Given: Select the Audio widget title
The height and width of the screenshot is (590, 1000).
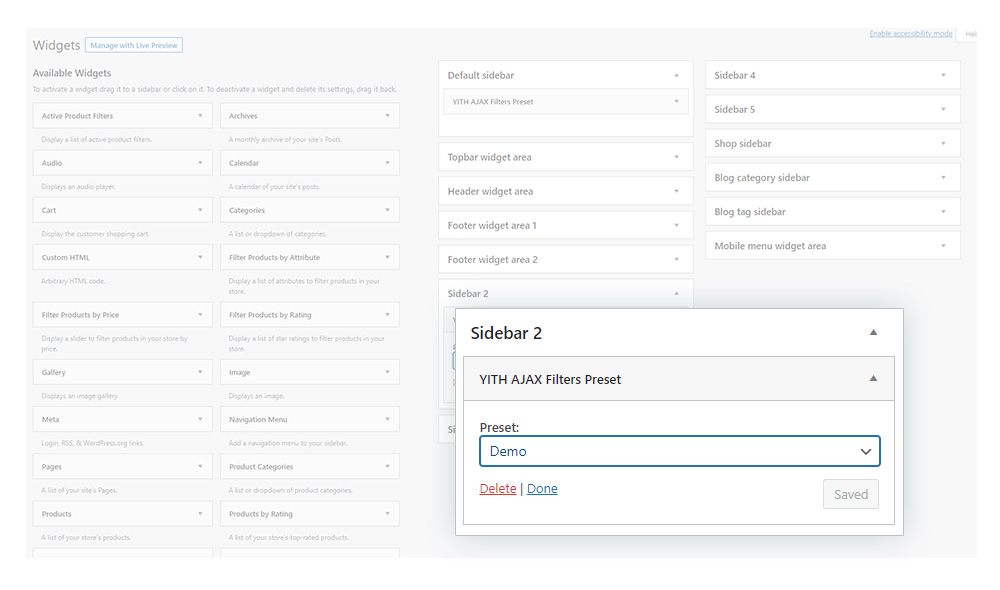Looking at the screenshot, I should 52,163.
